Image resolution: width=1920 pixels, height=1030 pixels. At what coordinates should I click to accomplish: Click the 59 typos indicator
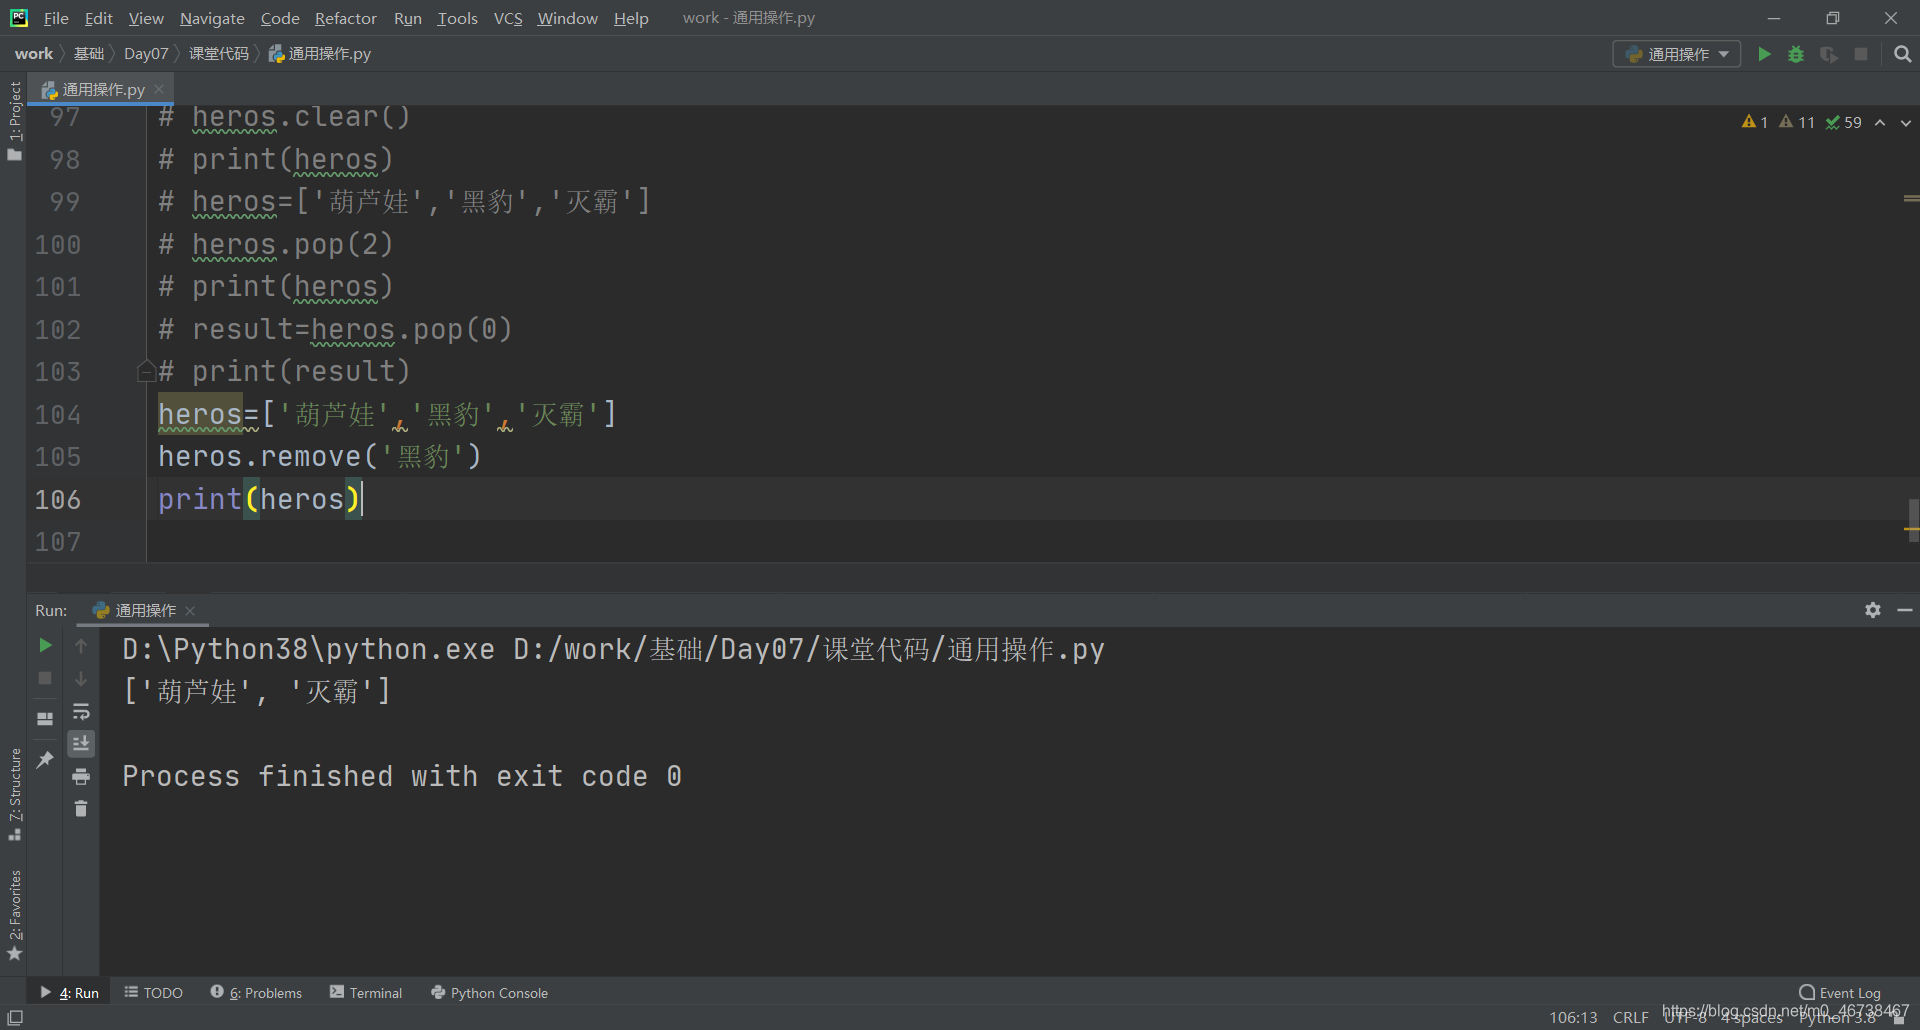point(1843,122)
